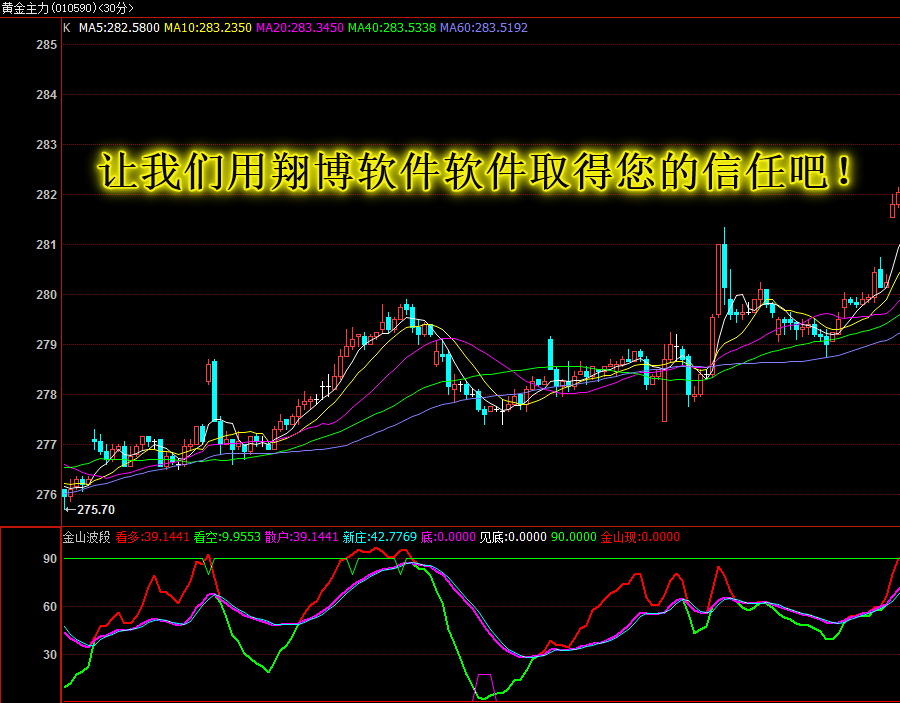Select the 金山现:0.0000 value
The height and width of the screenshot is (703, 900).
tap(640, 537)
